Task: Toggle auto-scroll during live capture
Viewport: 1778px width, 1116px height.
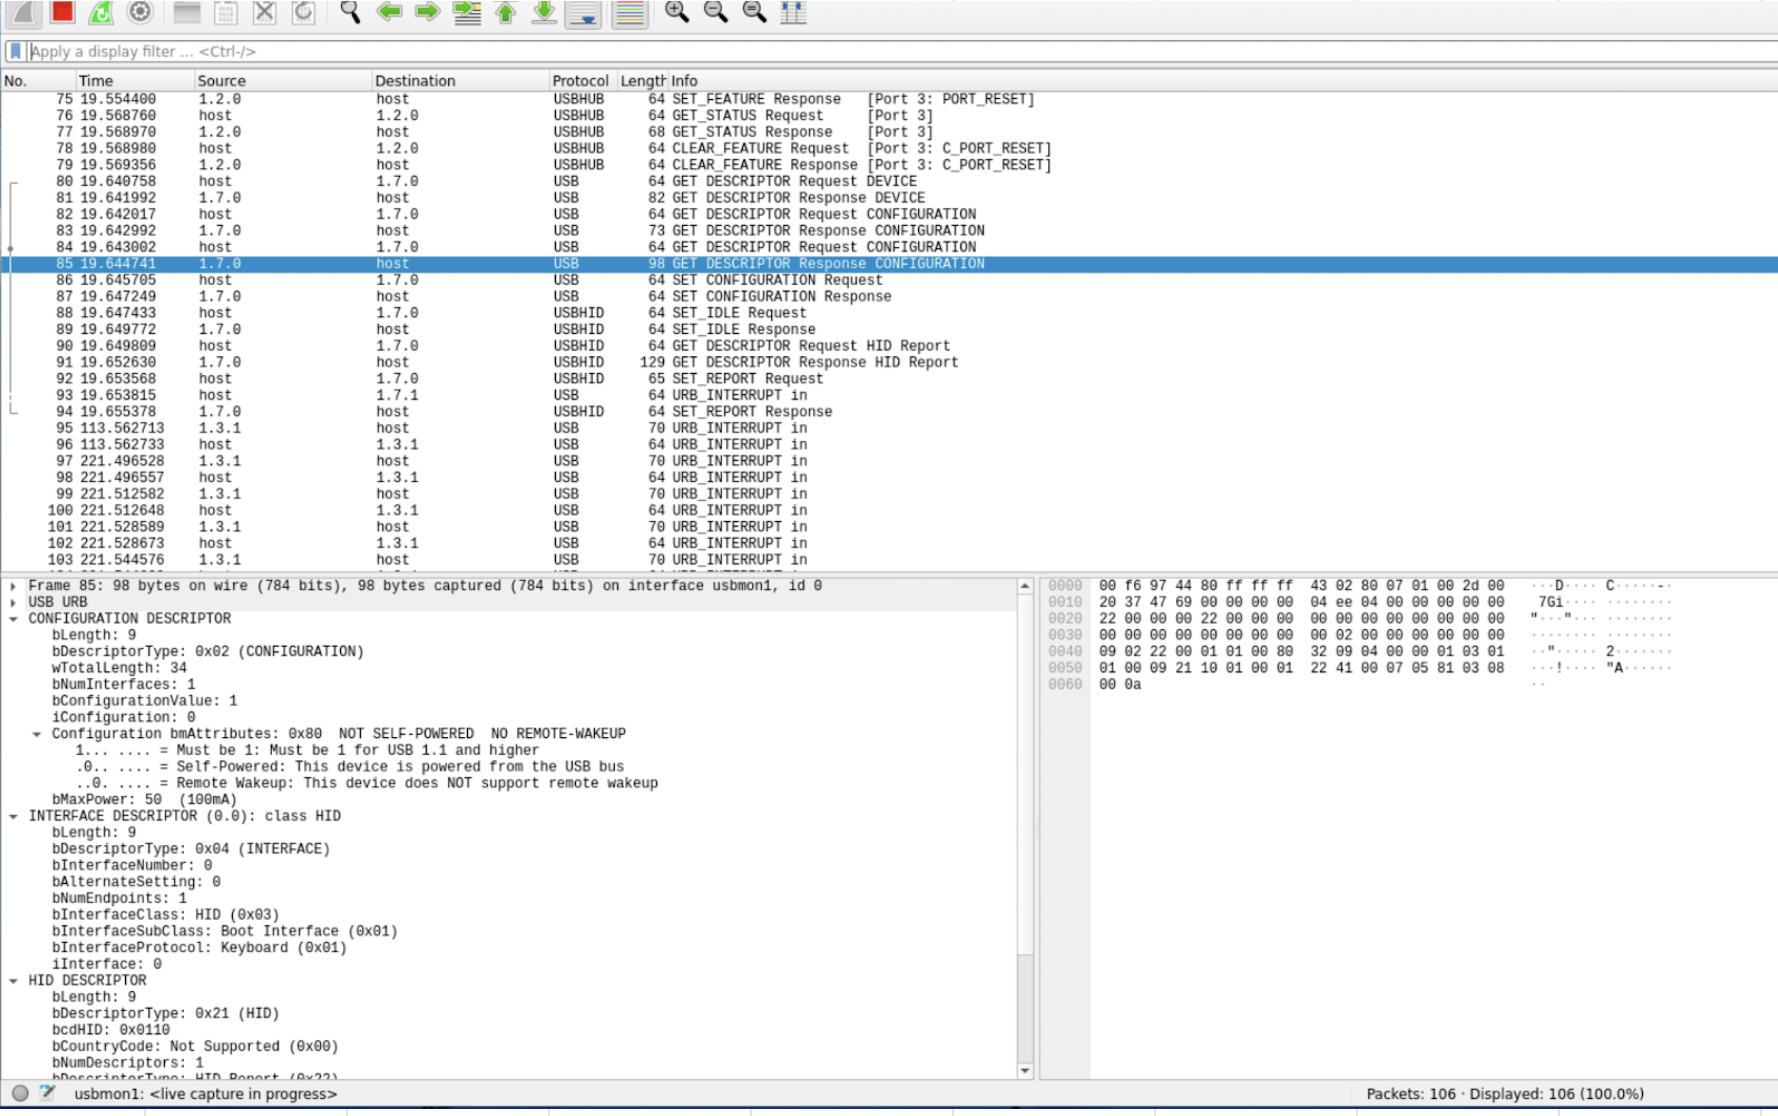Action: [583, 13]
